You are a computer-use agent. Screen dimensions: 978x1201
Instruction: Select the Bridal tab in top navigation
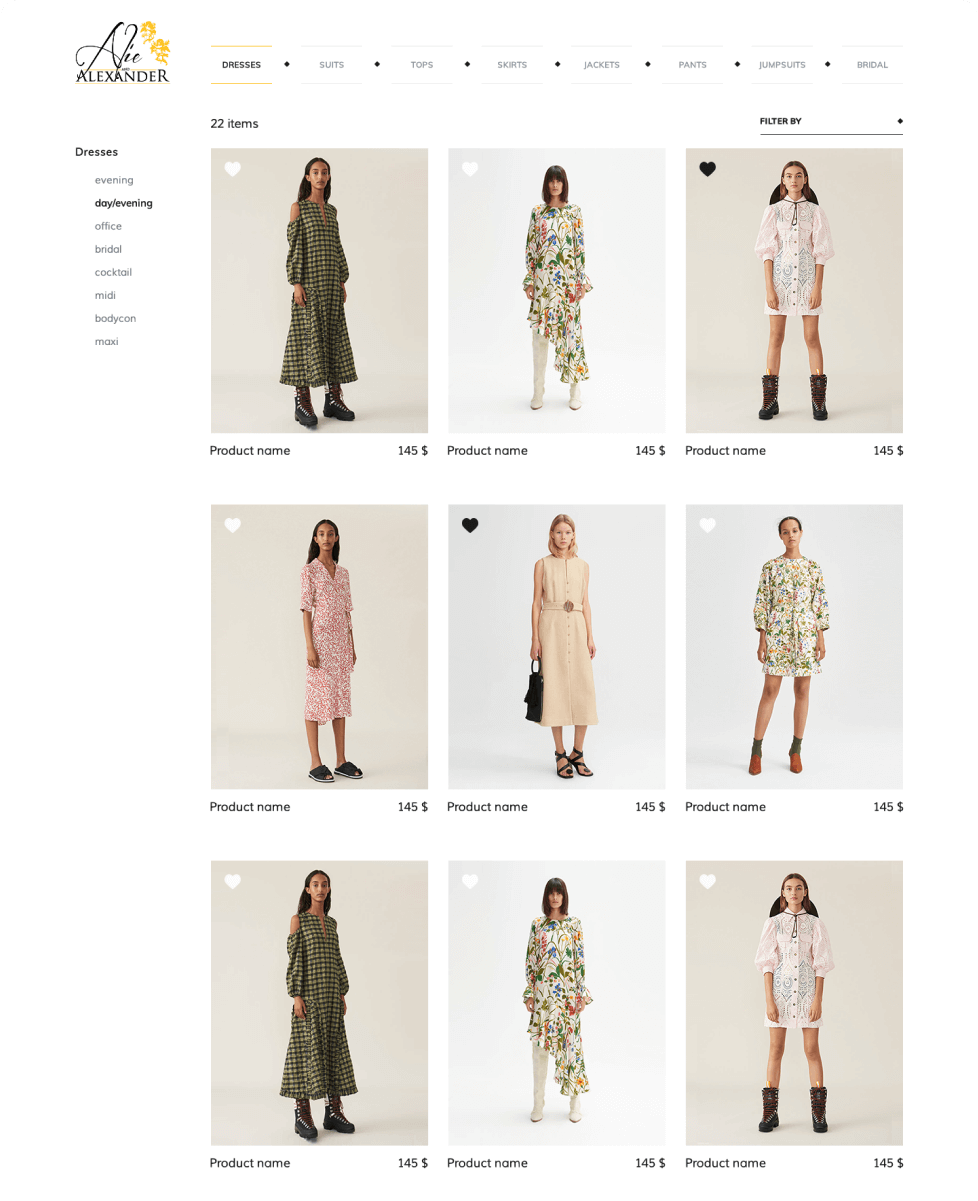pos(872,65)
